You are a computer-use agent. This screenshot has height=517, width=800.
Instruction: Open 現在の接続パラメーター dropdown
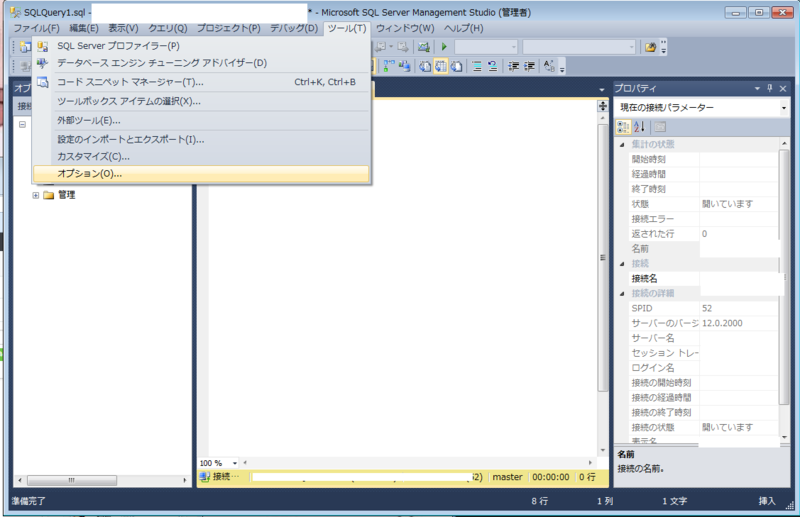(x=784, y=108)
